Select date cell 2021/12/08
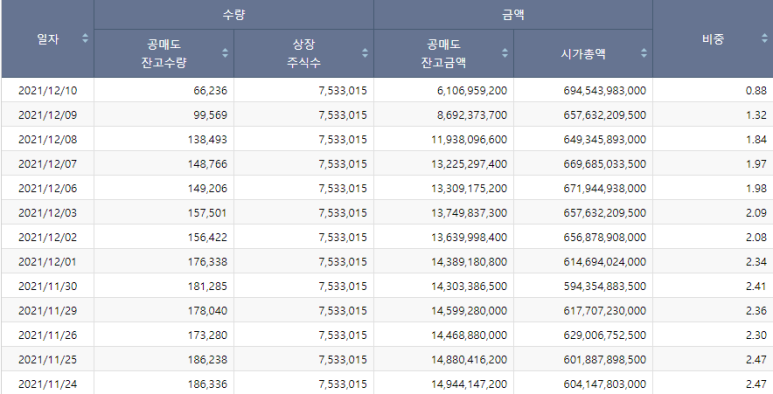The height and width of the screenshot is (394, 773). (x=48, y=140)
